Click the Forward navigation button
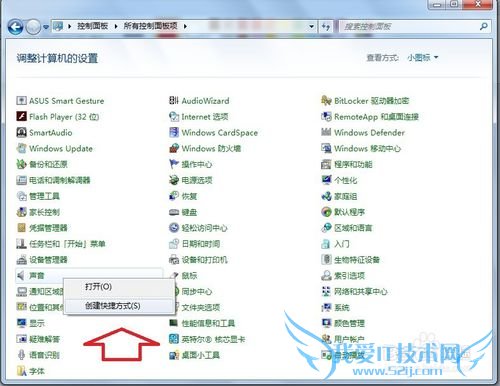This screenshot has height=386, width=500. (33, 27)
